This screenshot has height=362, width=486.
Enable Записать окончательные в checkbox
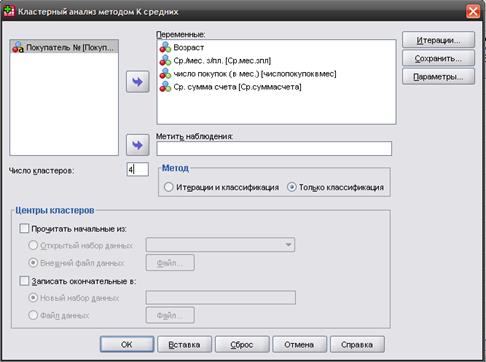coord(24,281)
